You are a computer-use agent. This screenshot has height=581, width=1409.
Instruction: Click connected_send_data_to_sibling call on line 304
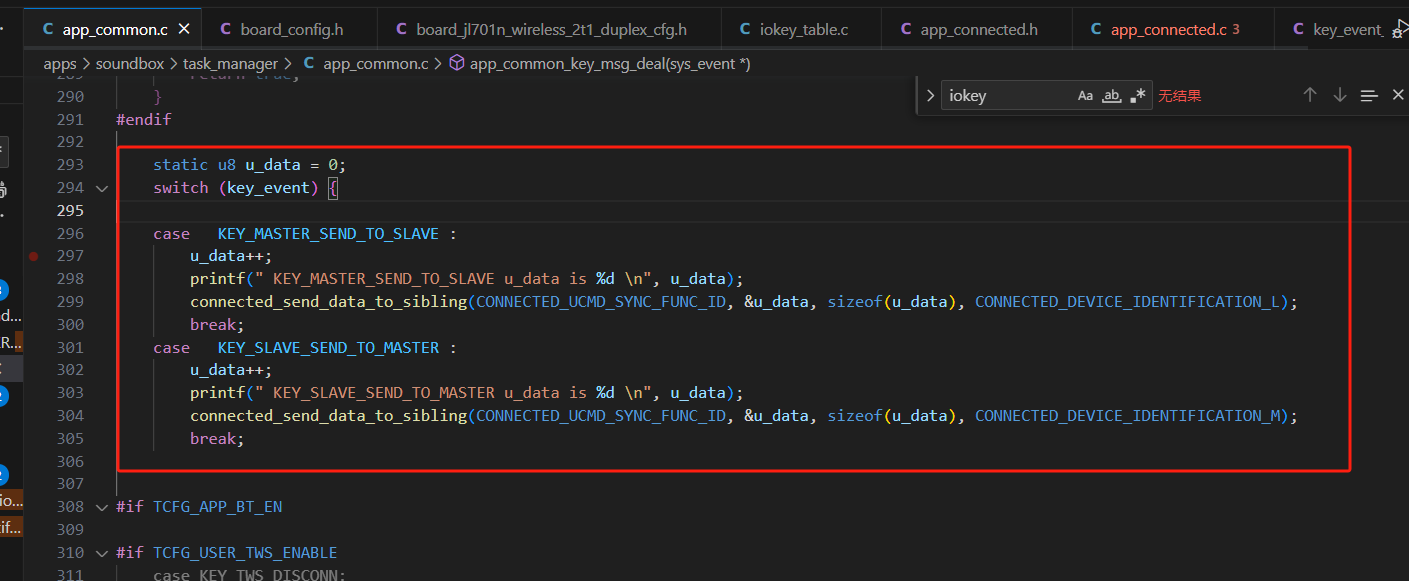pos(329,416)
